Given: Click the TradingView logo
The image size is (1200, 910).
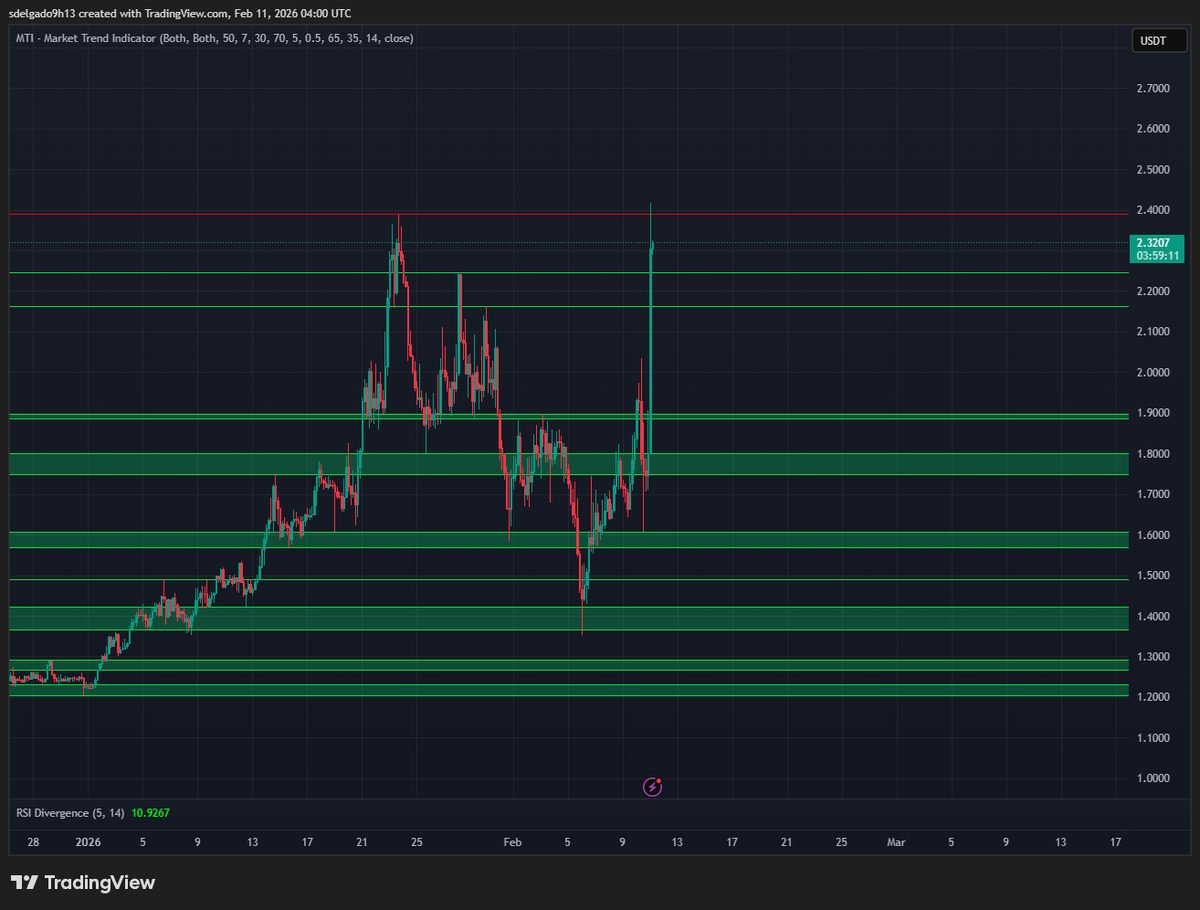Looking at the screenshot, I should (83, 883).
